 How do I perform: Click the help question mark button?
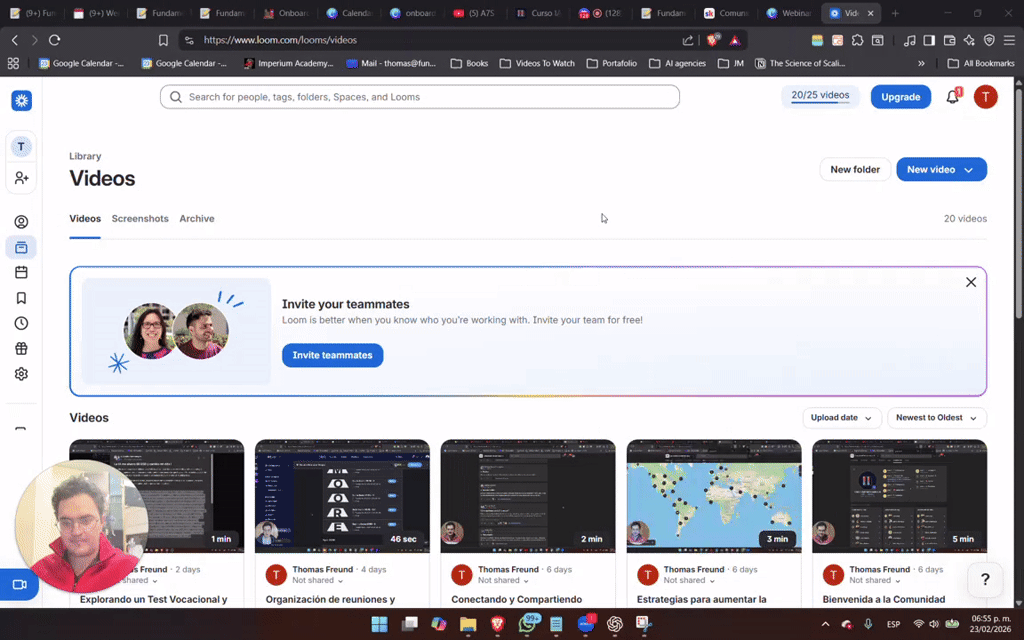[x=985, y=579]
